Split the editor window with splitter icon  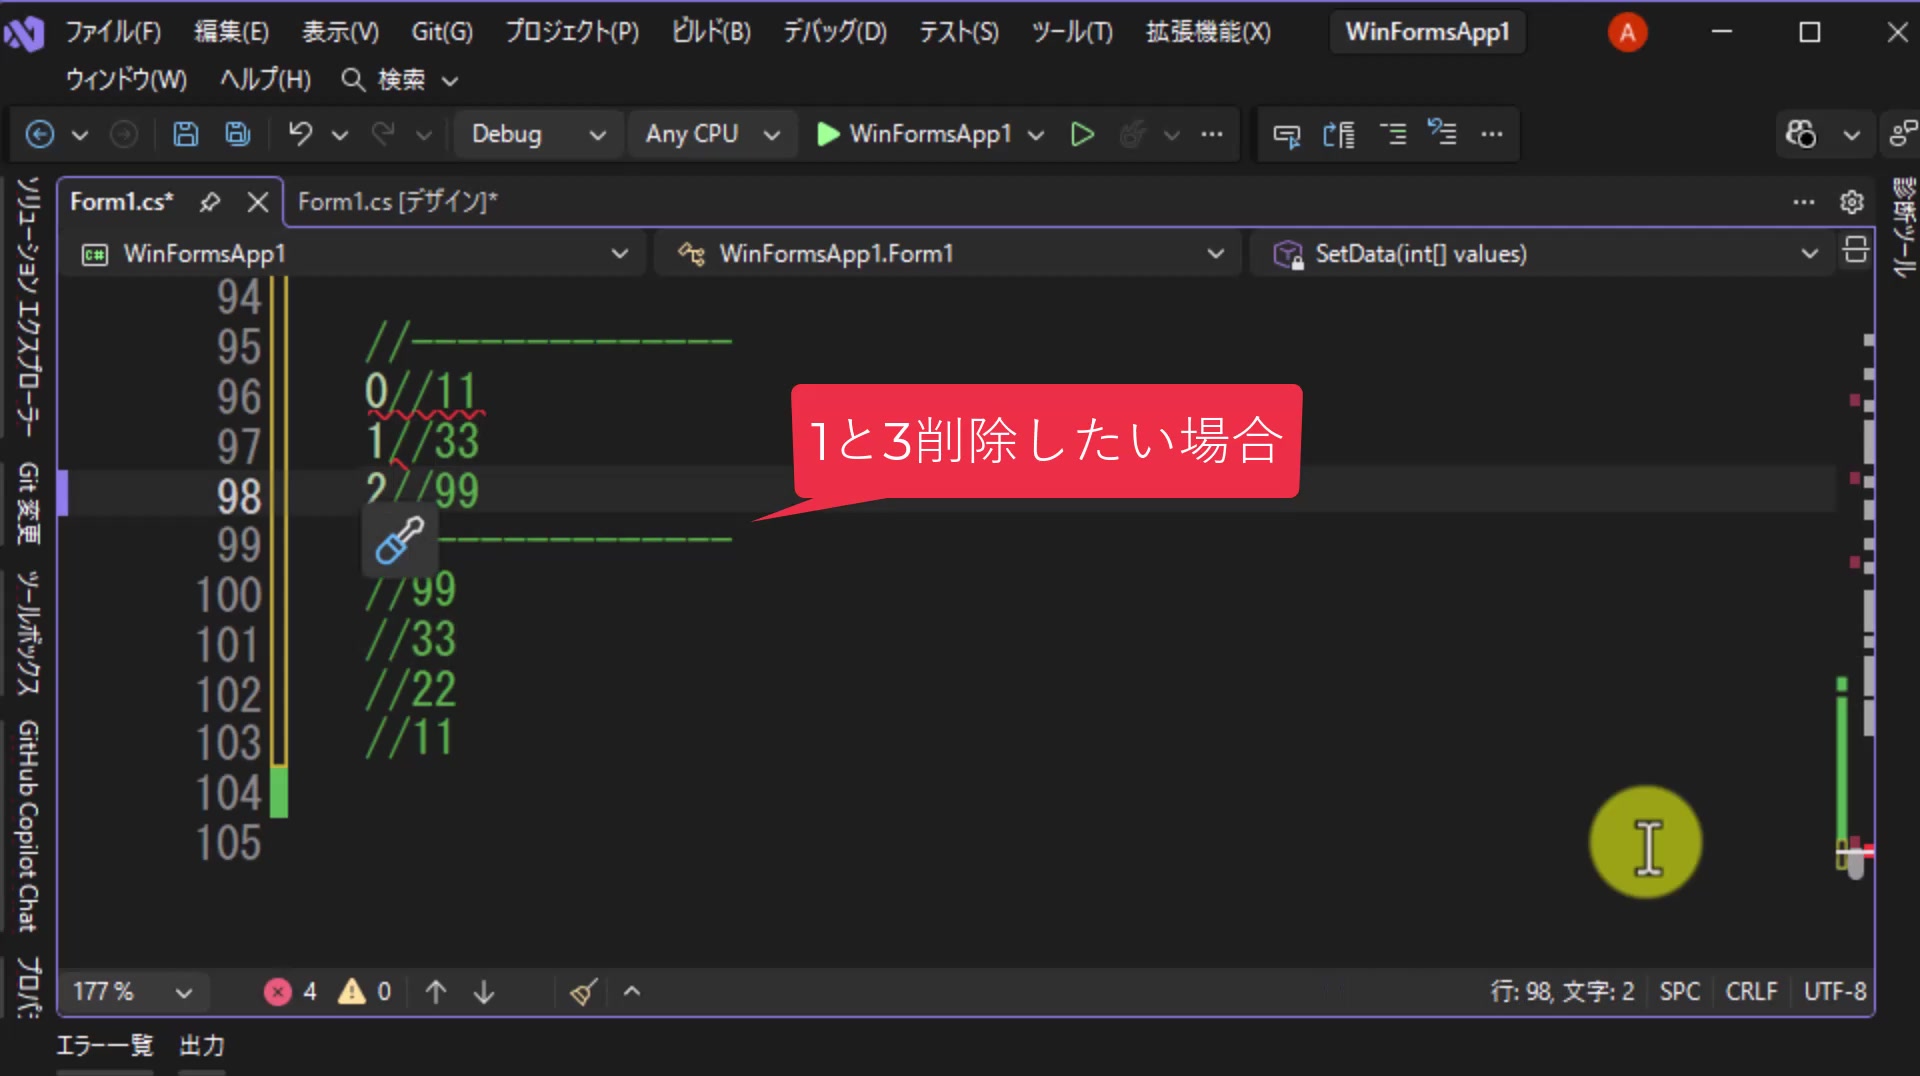1856,250
